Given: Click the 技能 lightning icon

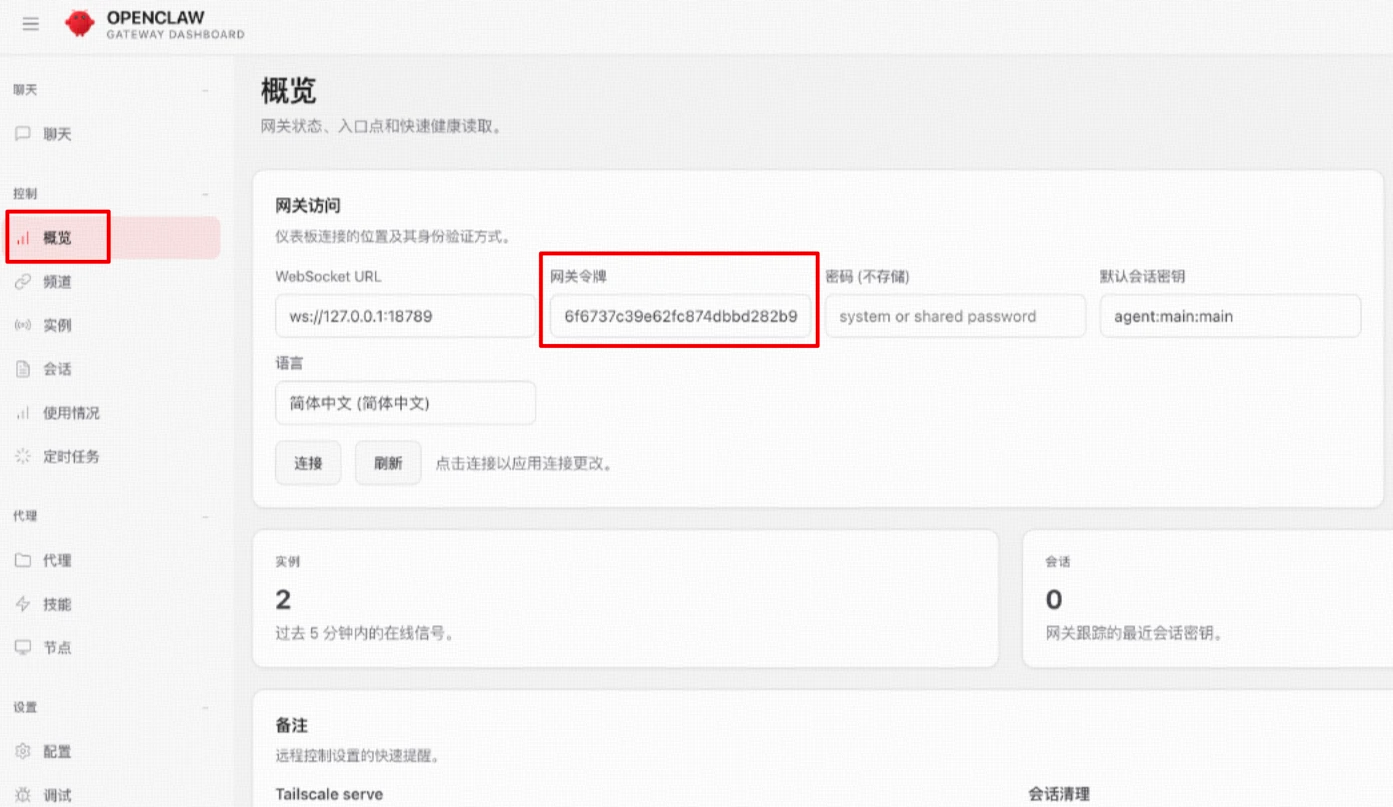Looking at the screenshot, I should click(x=23, y=604).
